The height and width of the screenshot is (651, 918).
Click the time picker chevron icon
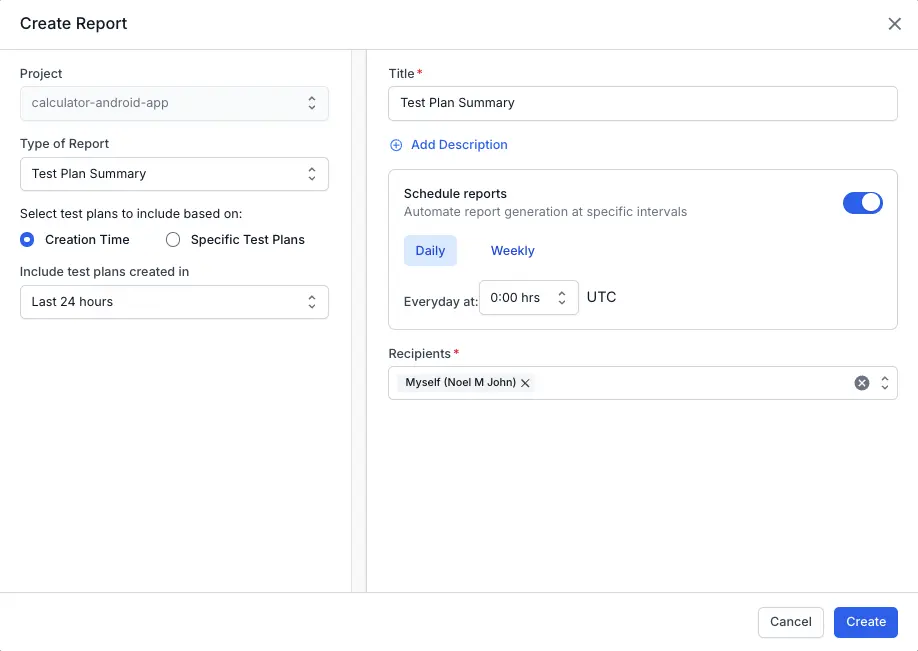(562, 298)
